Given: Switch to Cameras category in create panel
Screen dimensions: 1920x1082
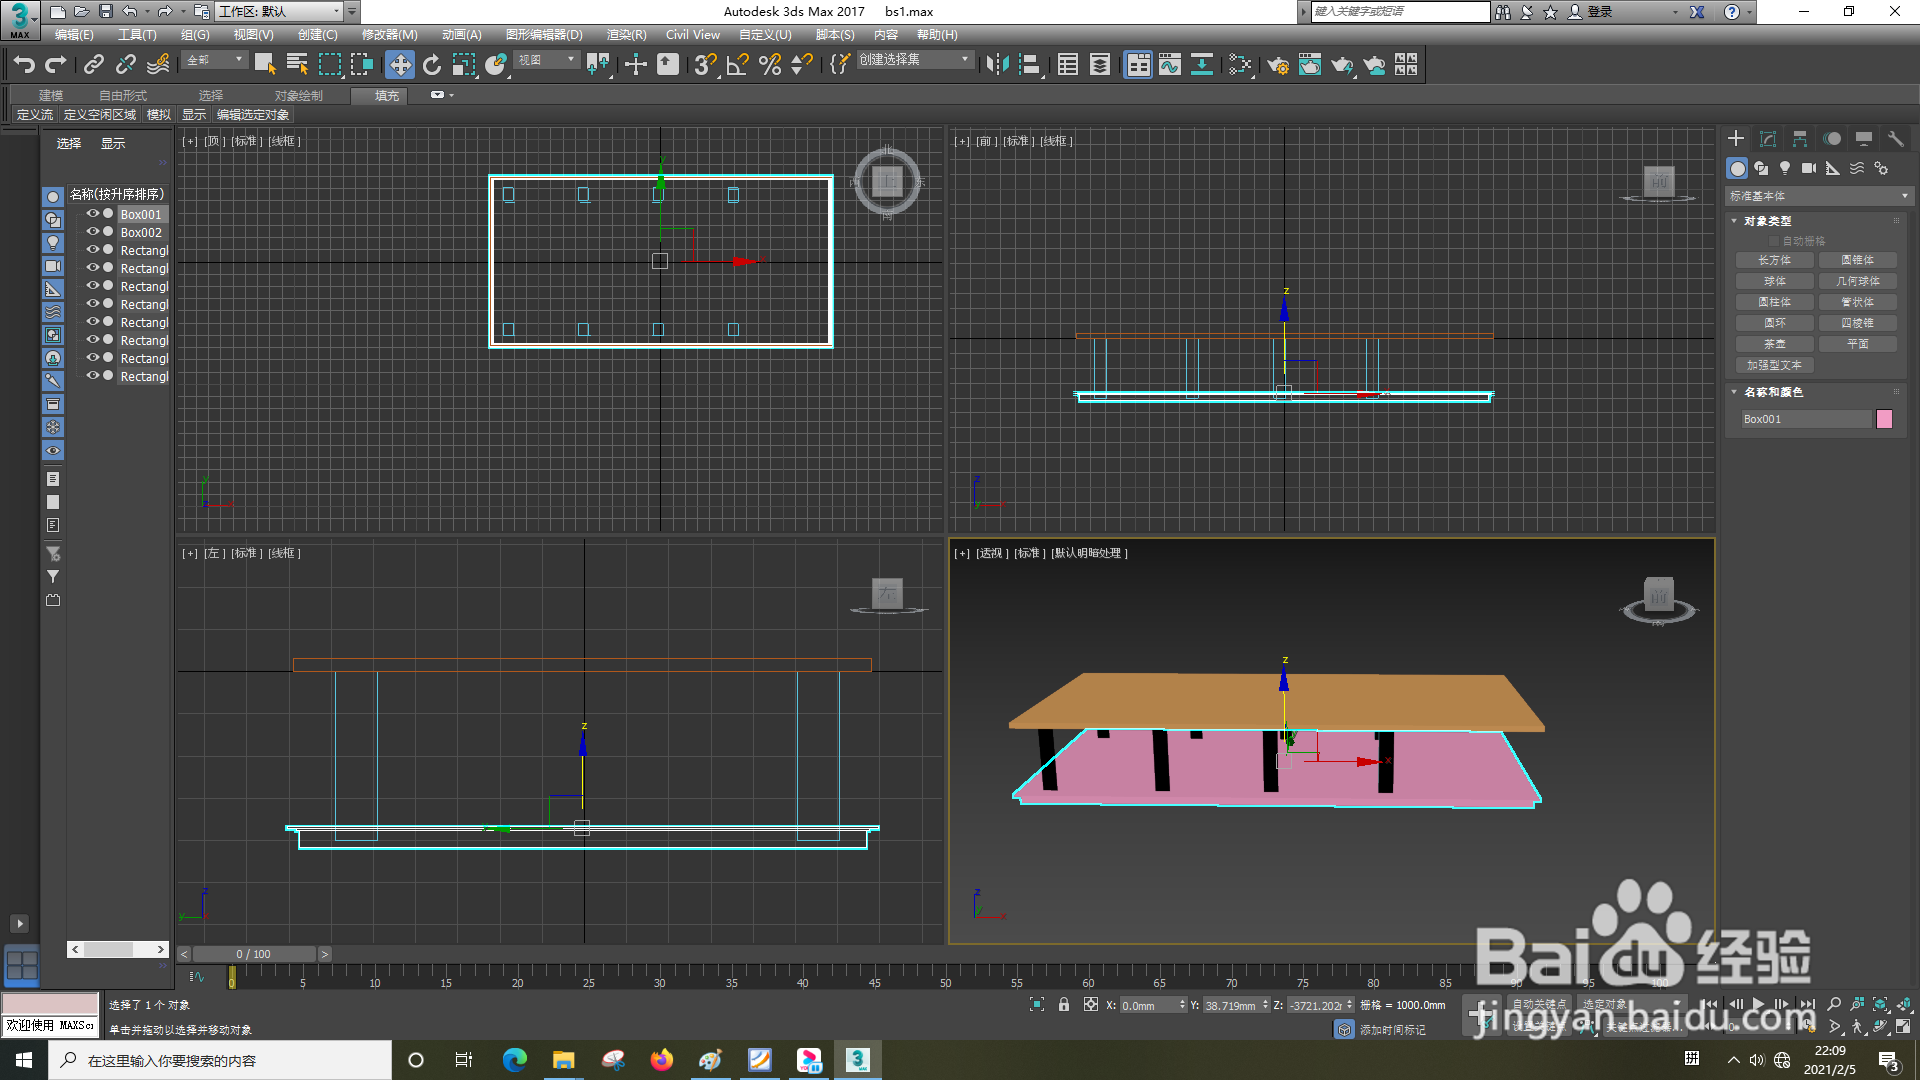Looking at the screenshot, I should tap(1809, 168).
